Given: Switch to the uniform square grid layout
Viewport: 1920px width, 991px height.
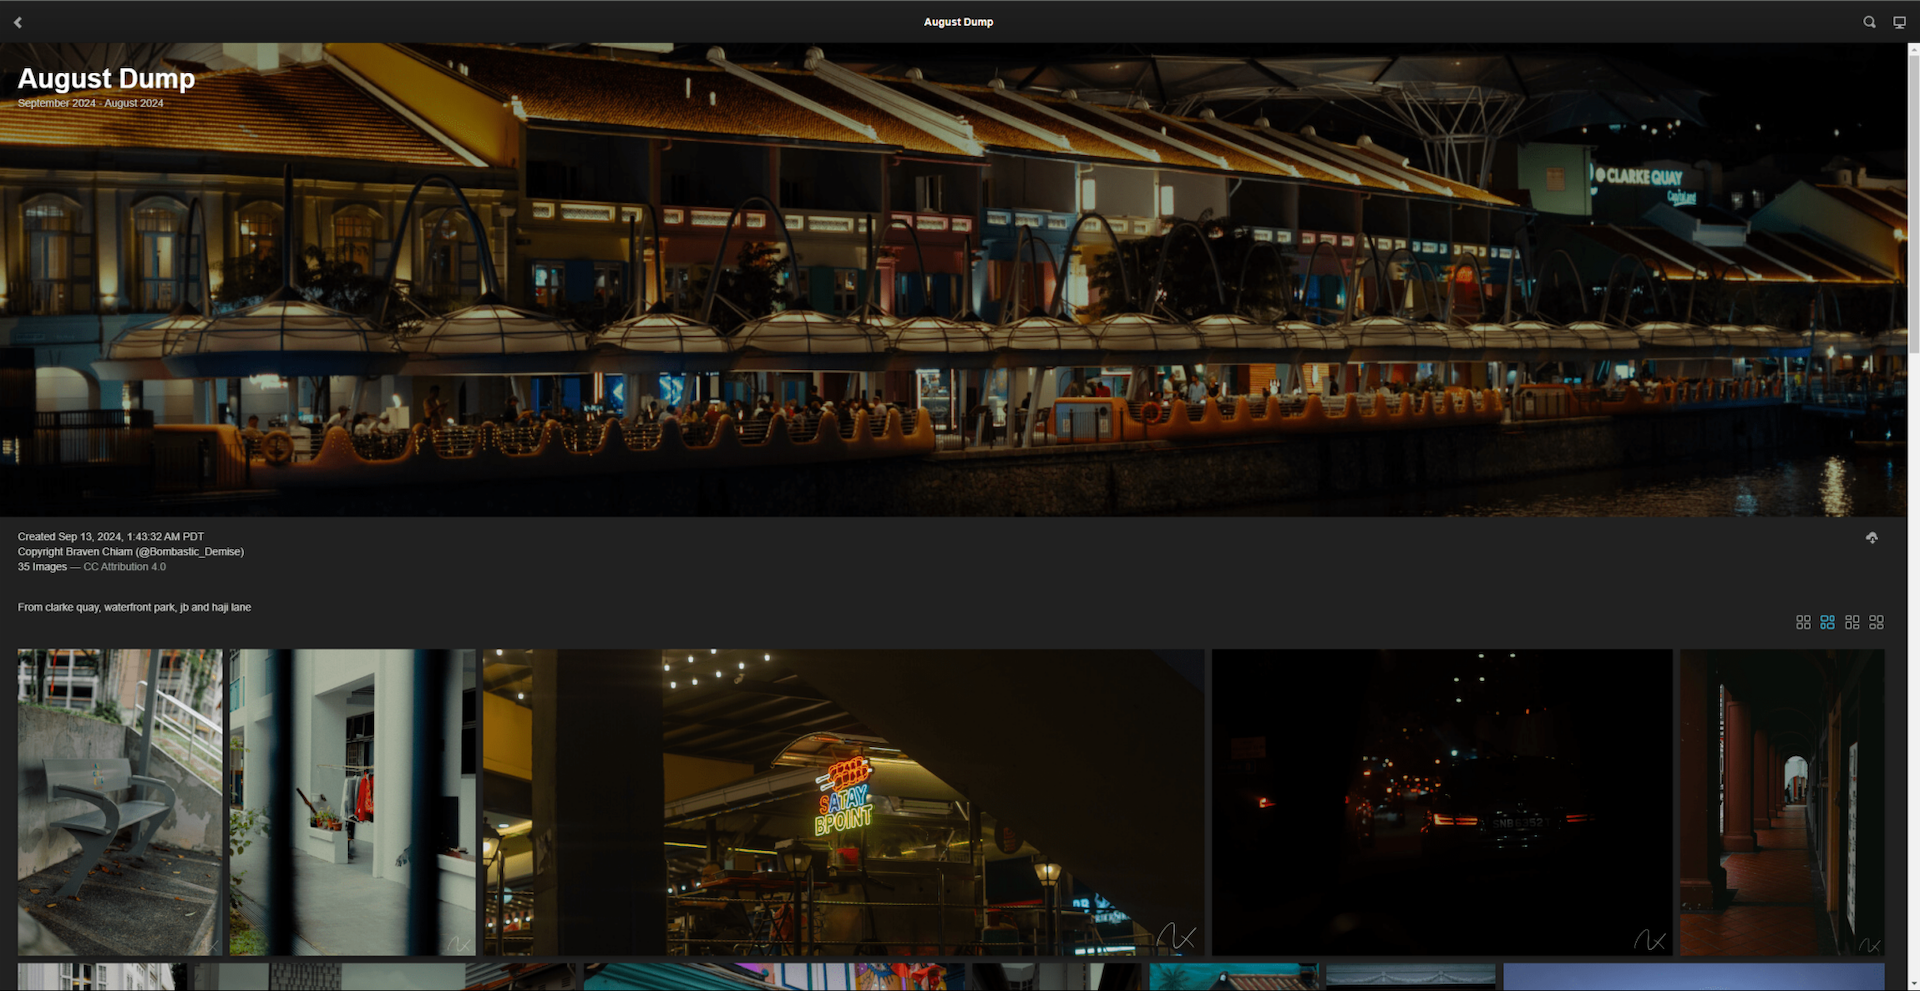Looking at the screenshot, I should click(1803, 622).
